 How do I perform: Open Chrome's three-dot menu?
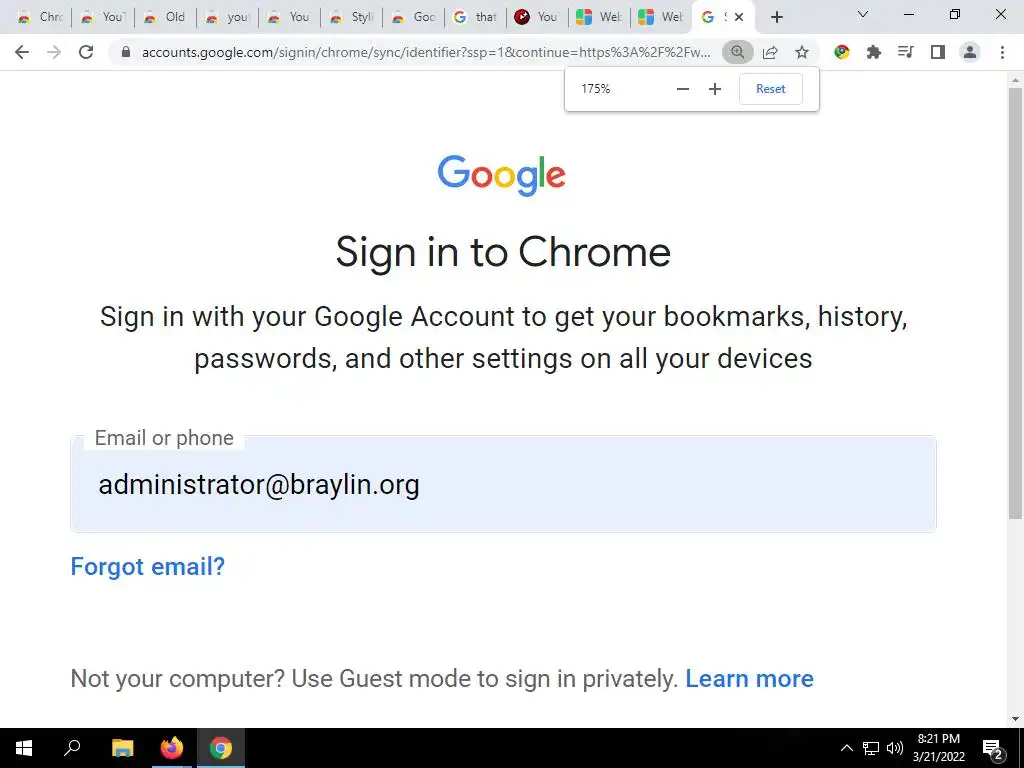click(x=1002, y=52)
